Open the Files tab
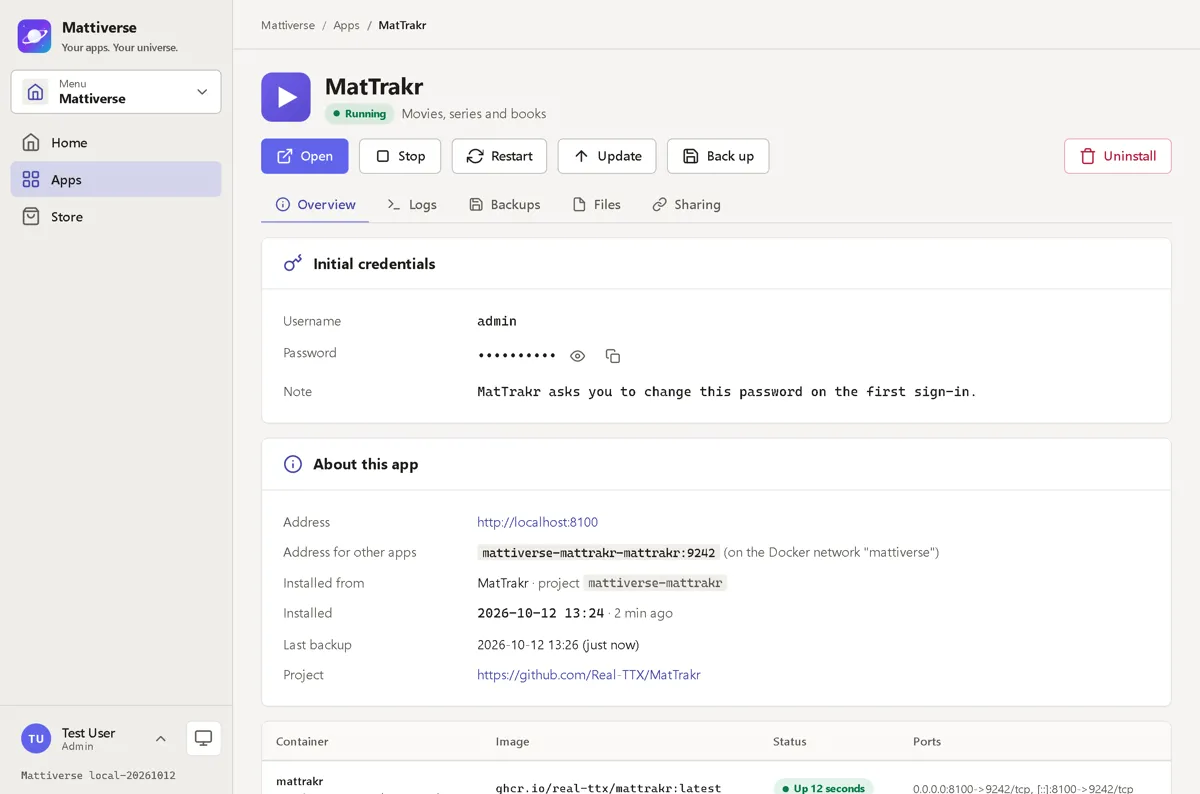The height and width of the screenshot is (794, 1200). coord(596,205)
